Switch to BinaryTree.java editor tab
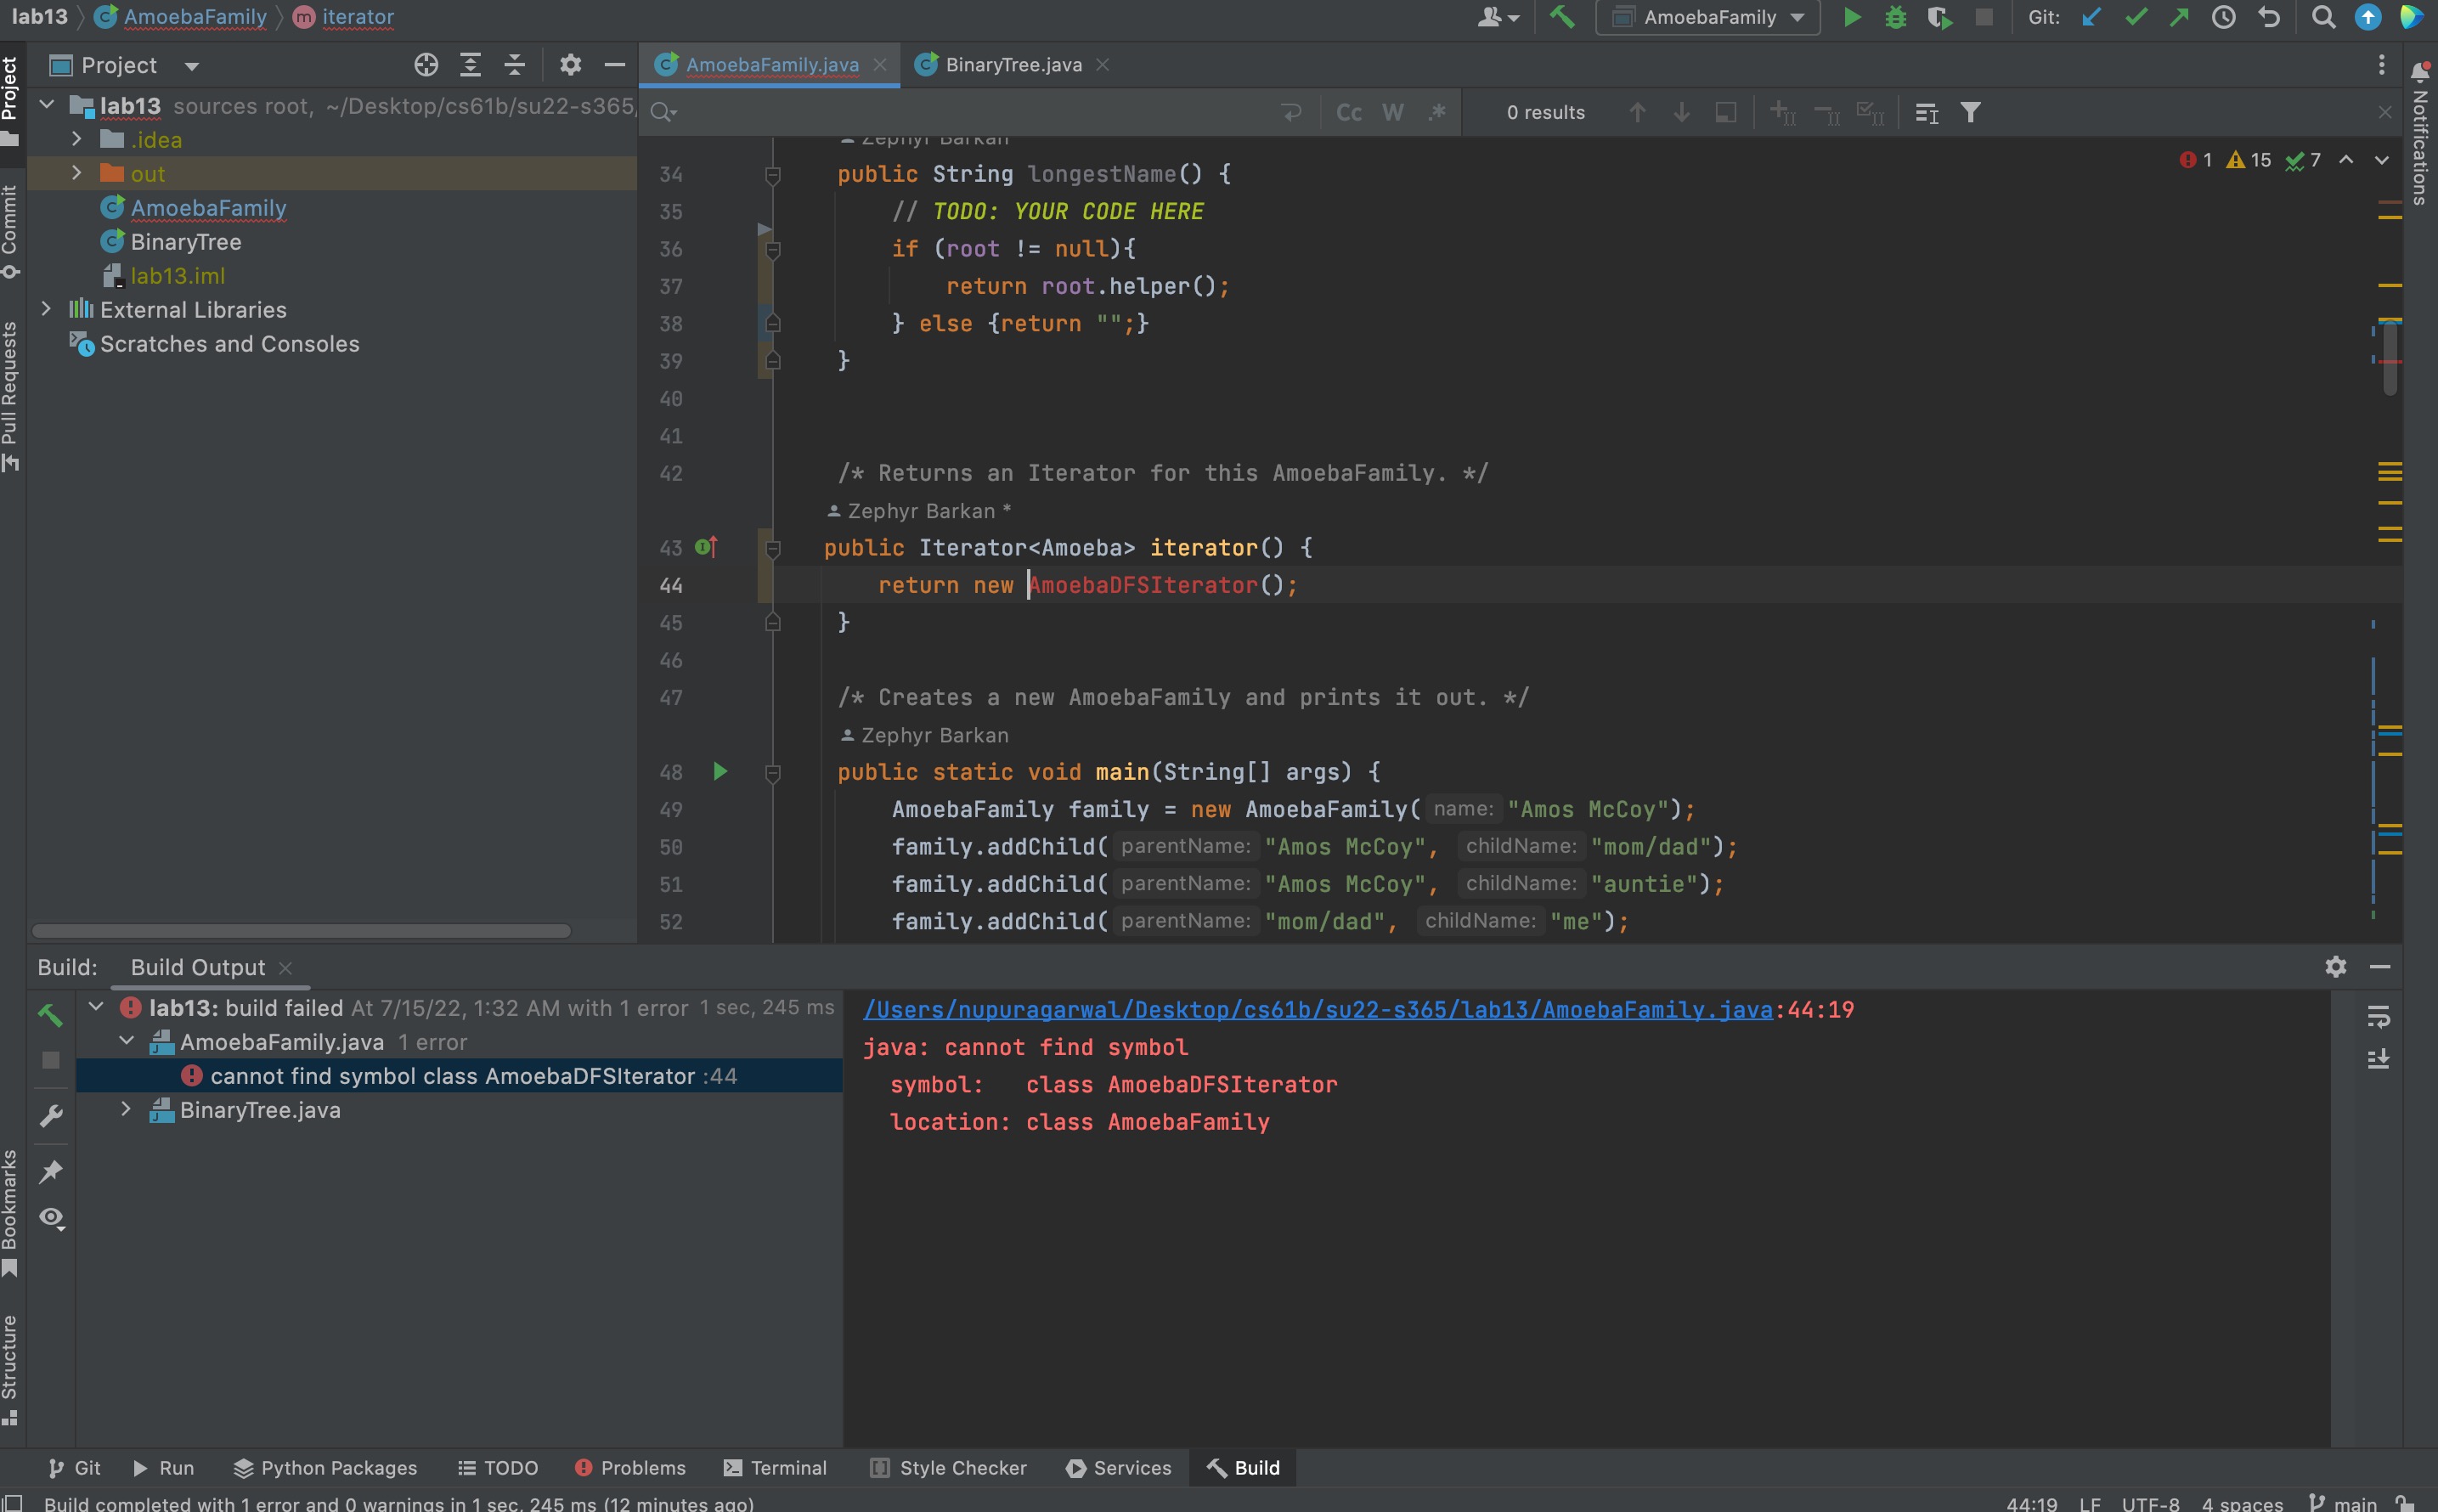Screen dimensions: 2438x1512 click(x=1012, y=65)
